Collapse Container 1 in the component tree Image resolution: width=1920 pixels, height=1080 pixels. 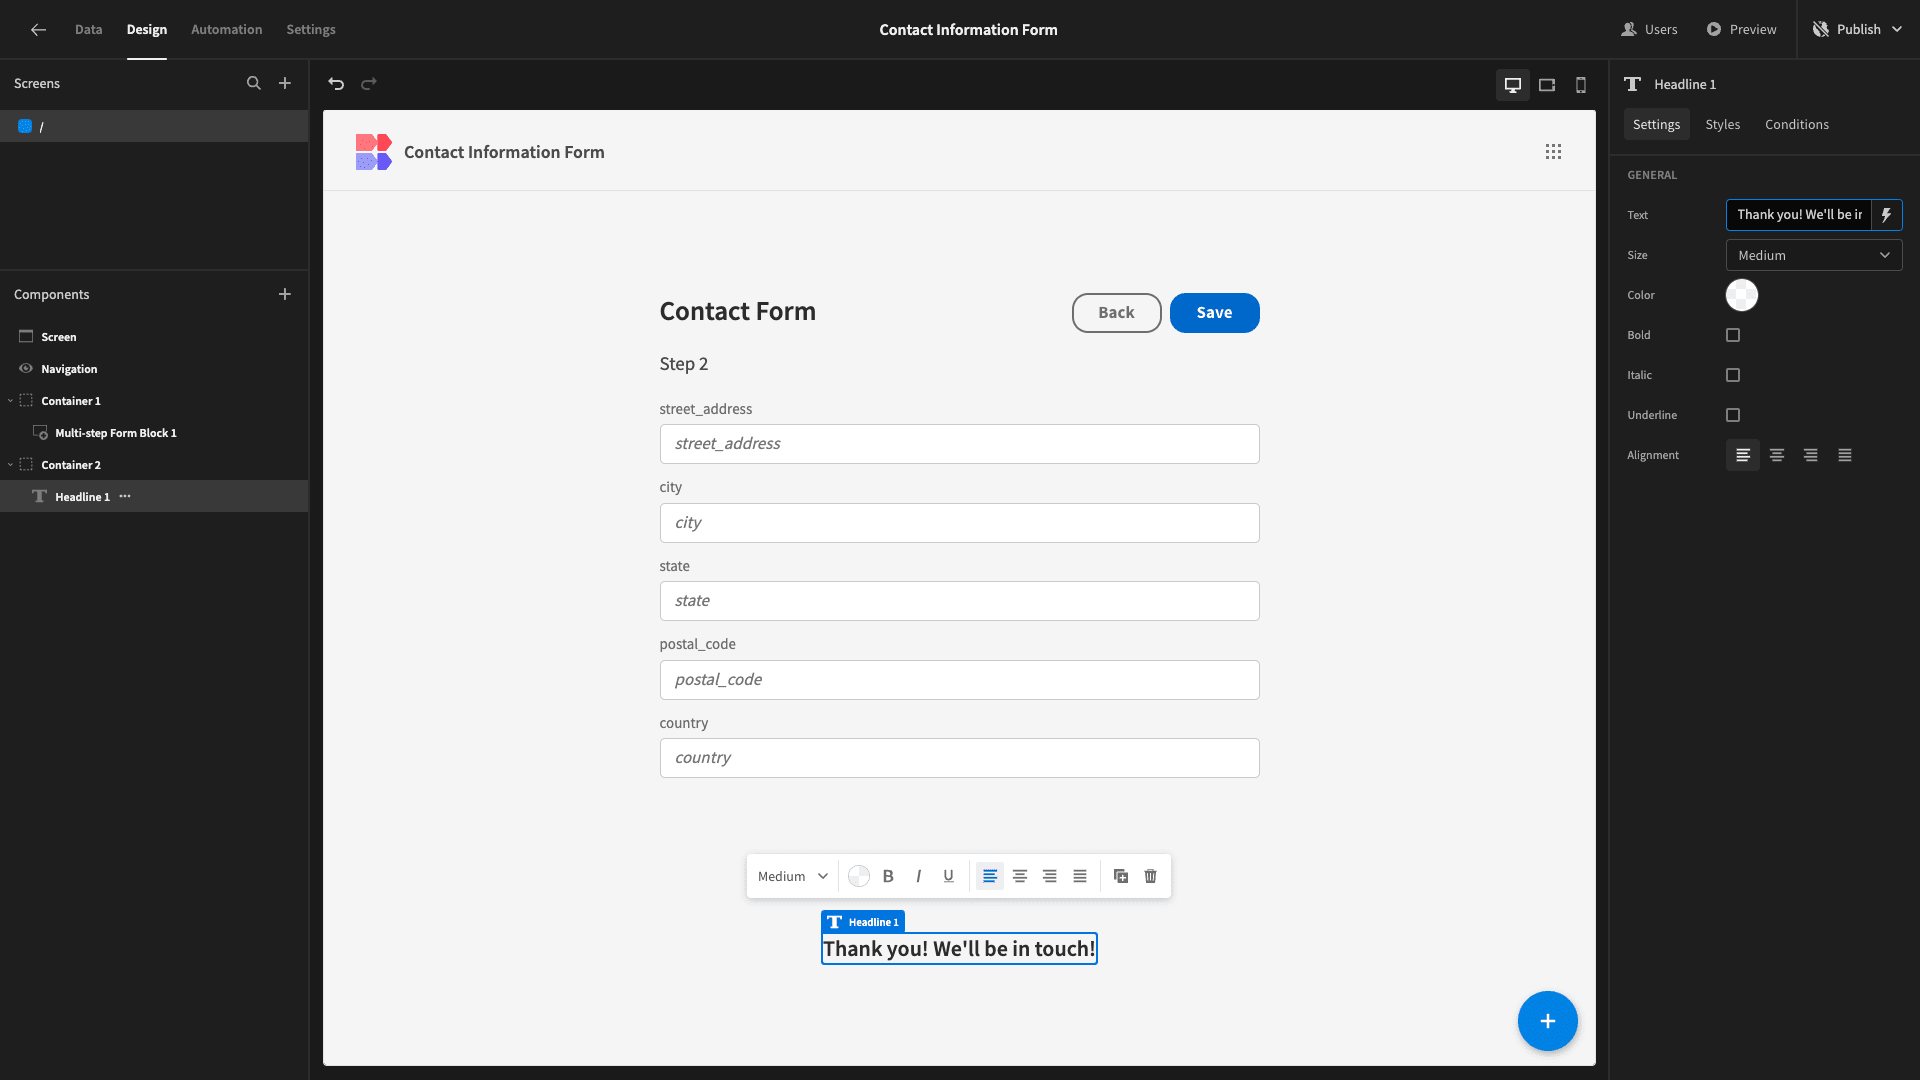coord(11,401)
